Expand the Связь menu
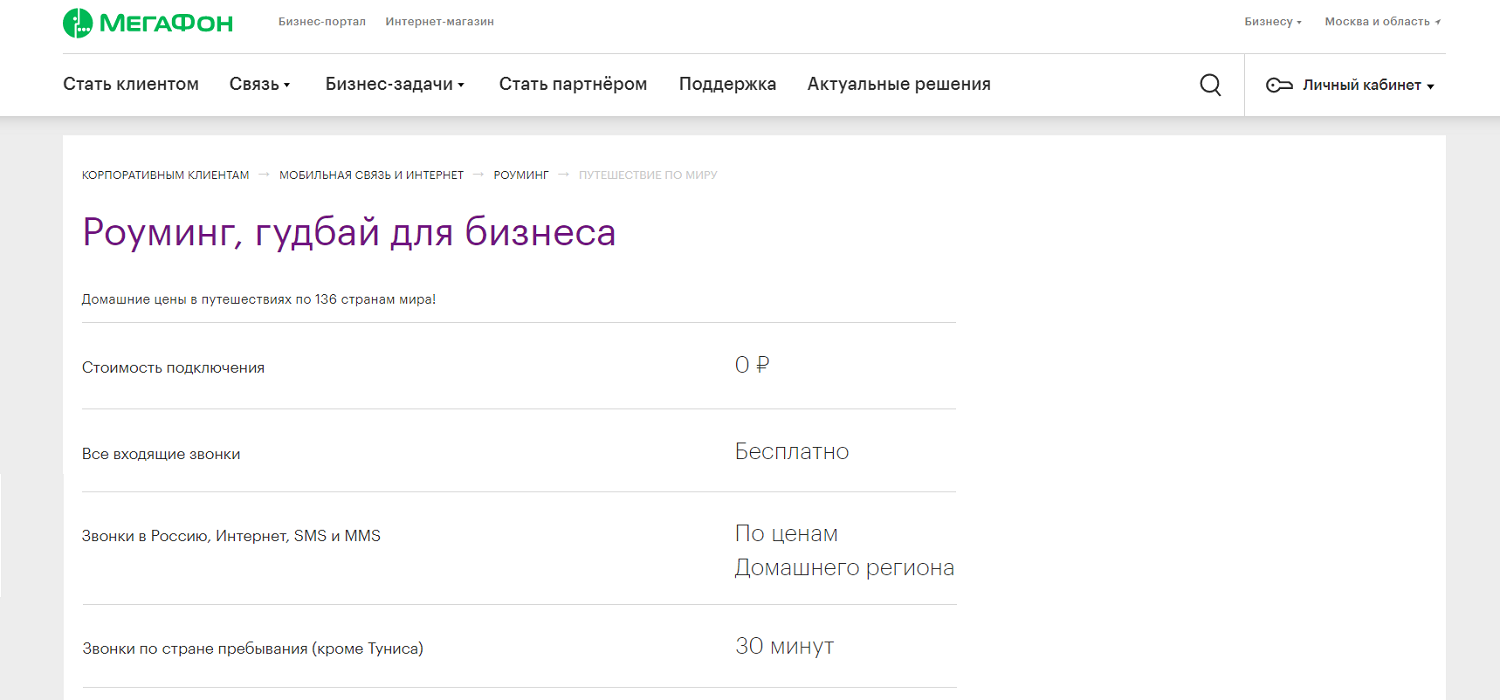 260,84
